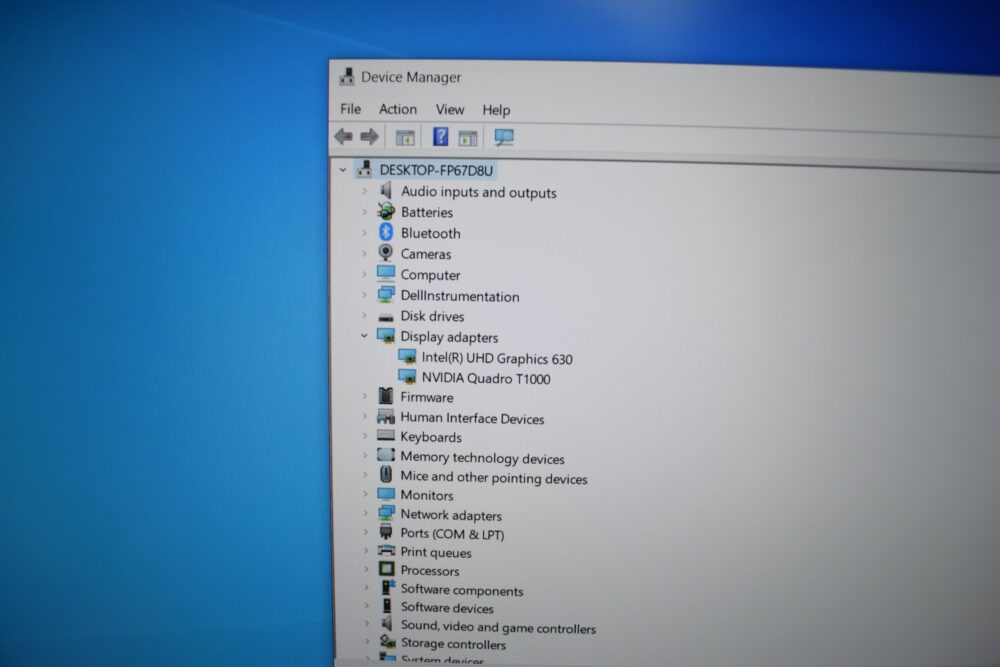Screen dimensions: 1000x667
Task: Click the Batteries category icon
Action: pos(386,211)
